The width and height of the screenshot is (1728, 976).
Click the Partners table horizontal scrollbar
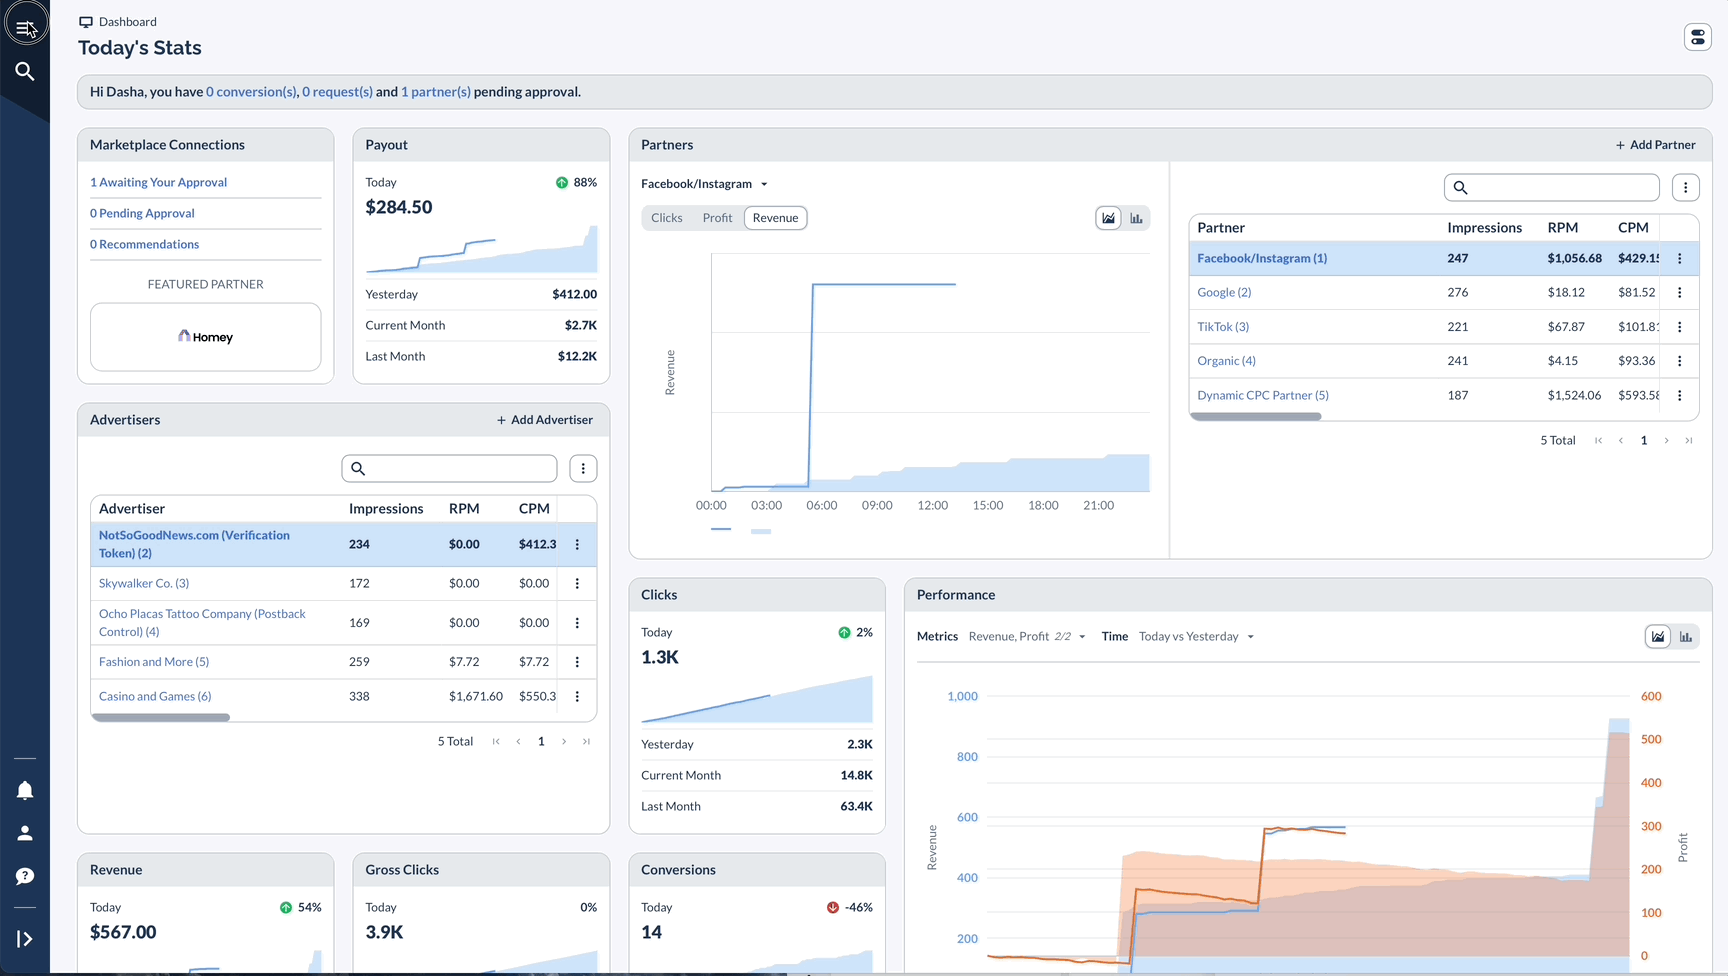(x=1256, y=416)
